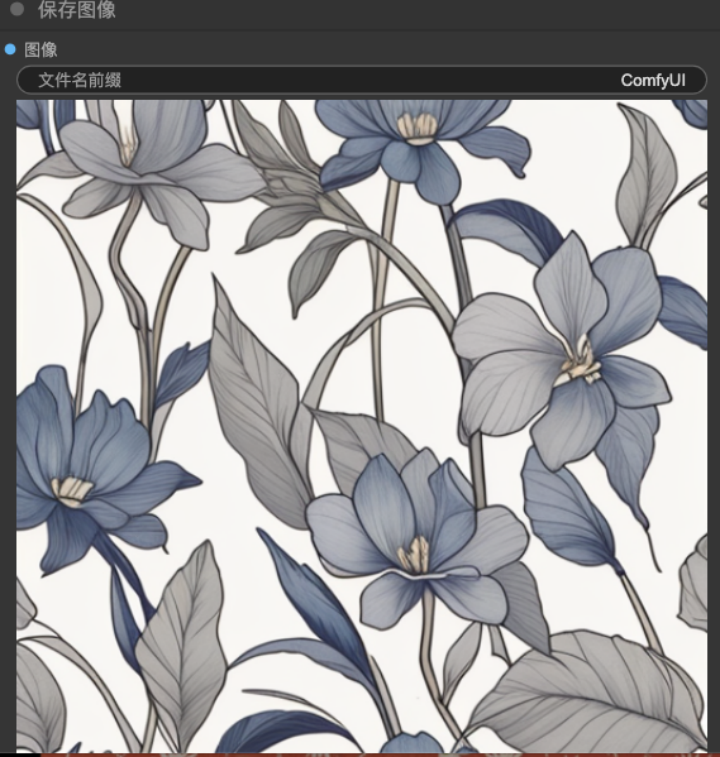
Task: Select the 保存图像 node title
Action: [x=77, y=10]
